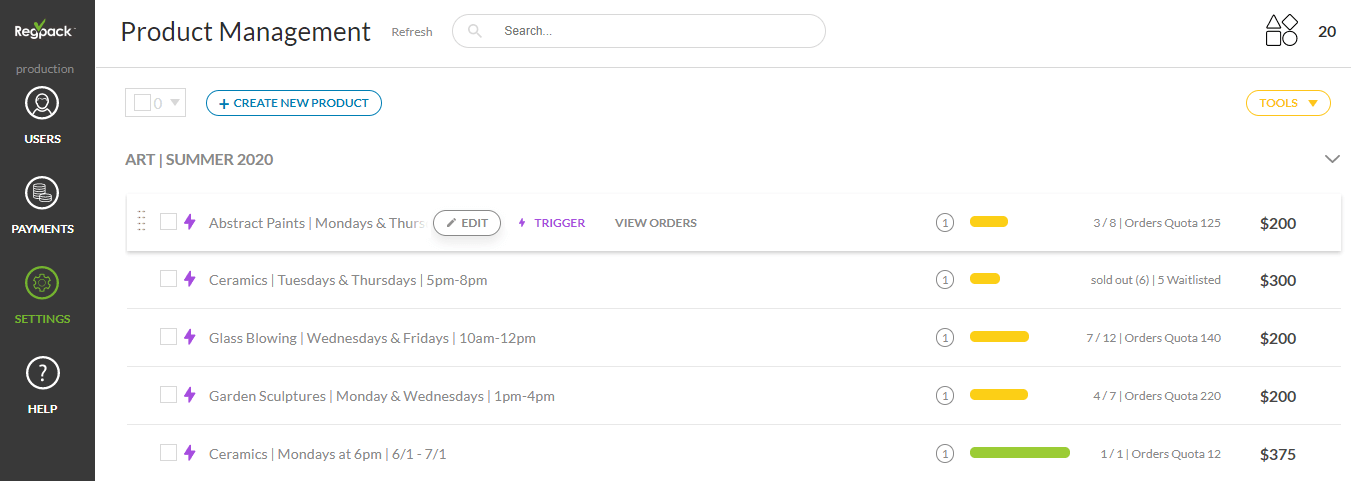Check the Abstract Paints product checkbox
The width and height of the screenshot is (1351, 481).
(x=168, y=222)
